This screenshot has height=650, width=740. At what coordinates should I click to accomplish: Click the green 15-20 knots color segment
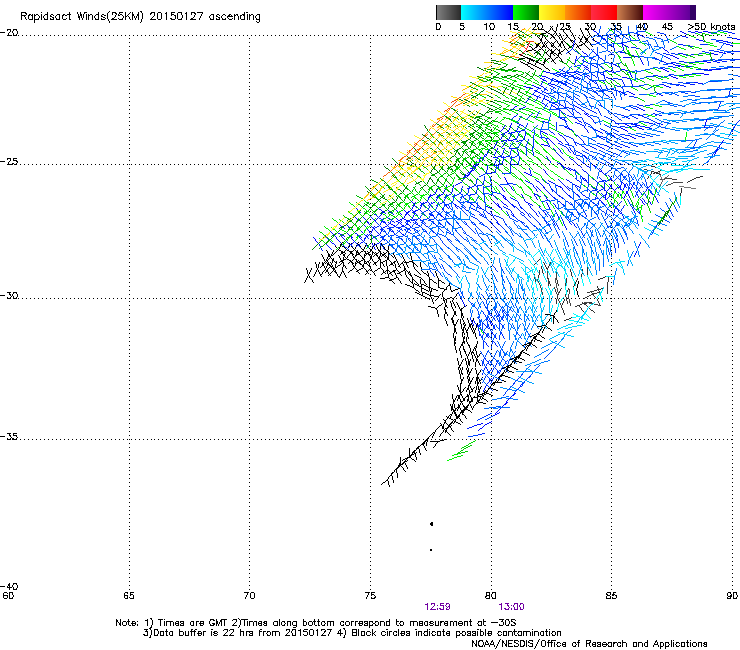pos(526,12)
